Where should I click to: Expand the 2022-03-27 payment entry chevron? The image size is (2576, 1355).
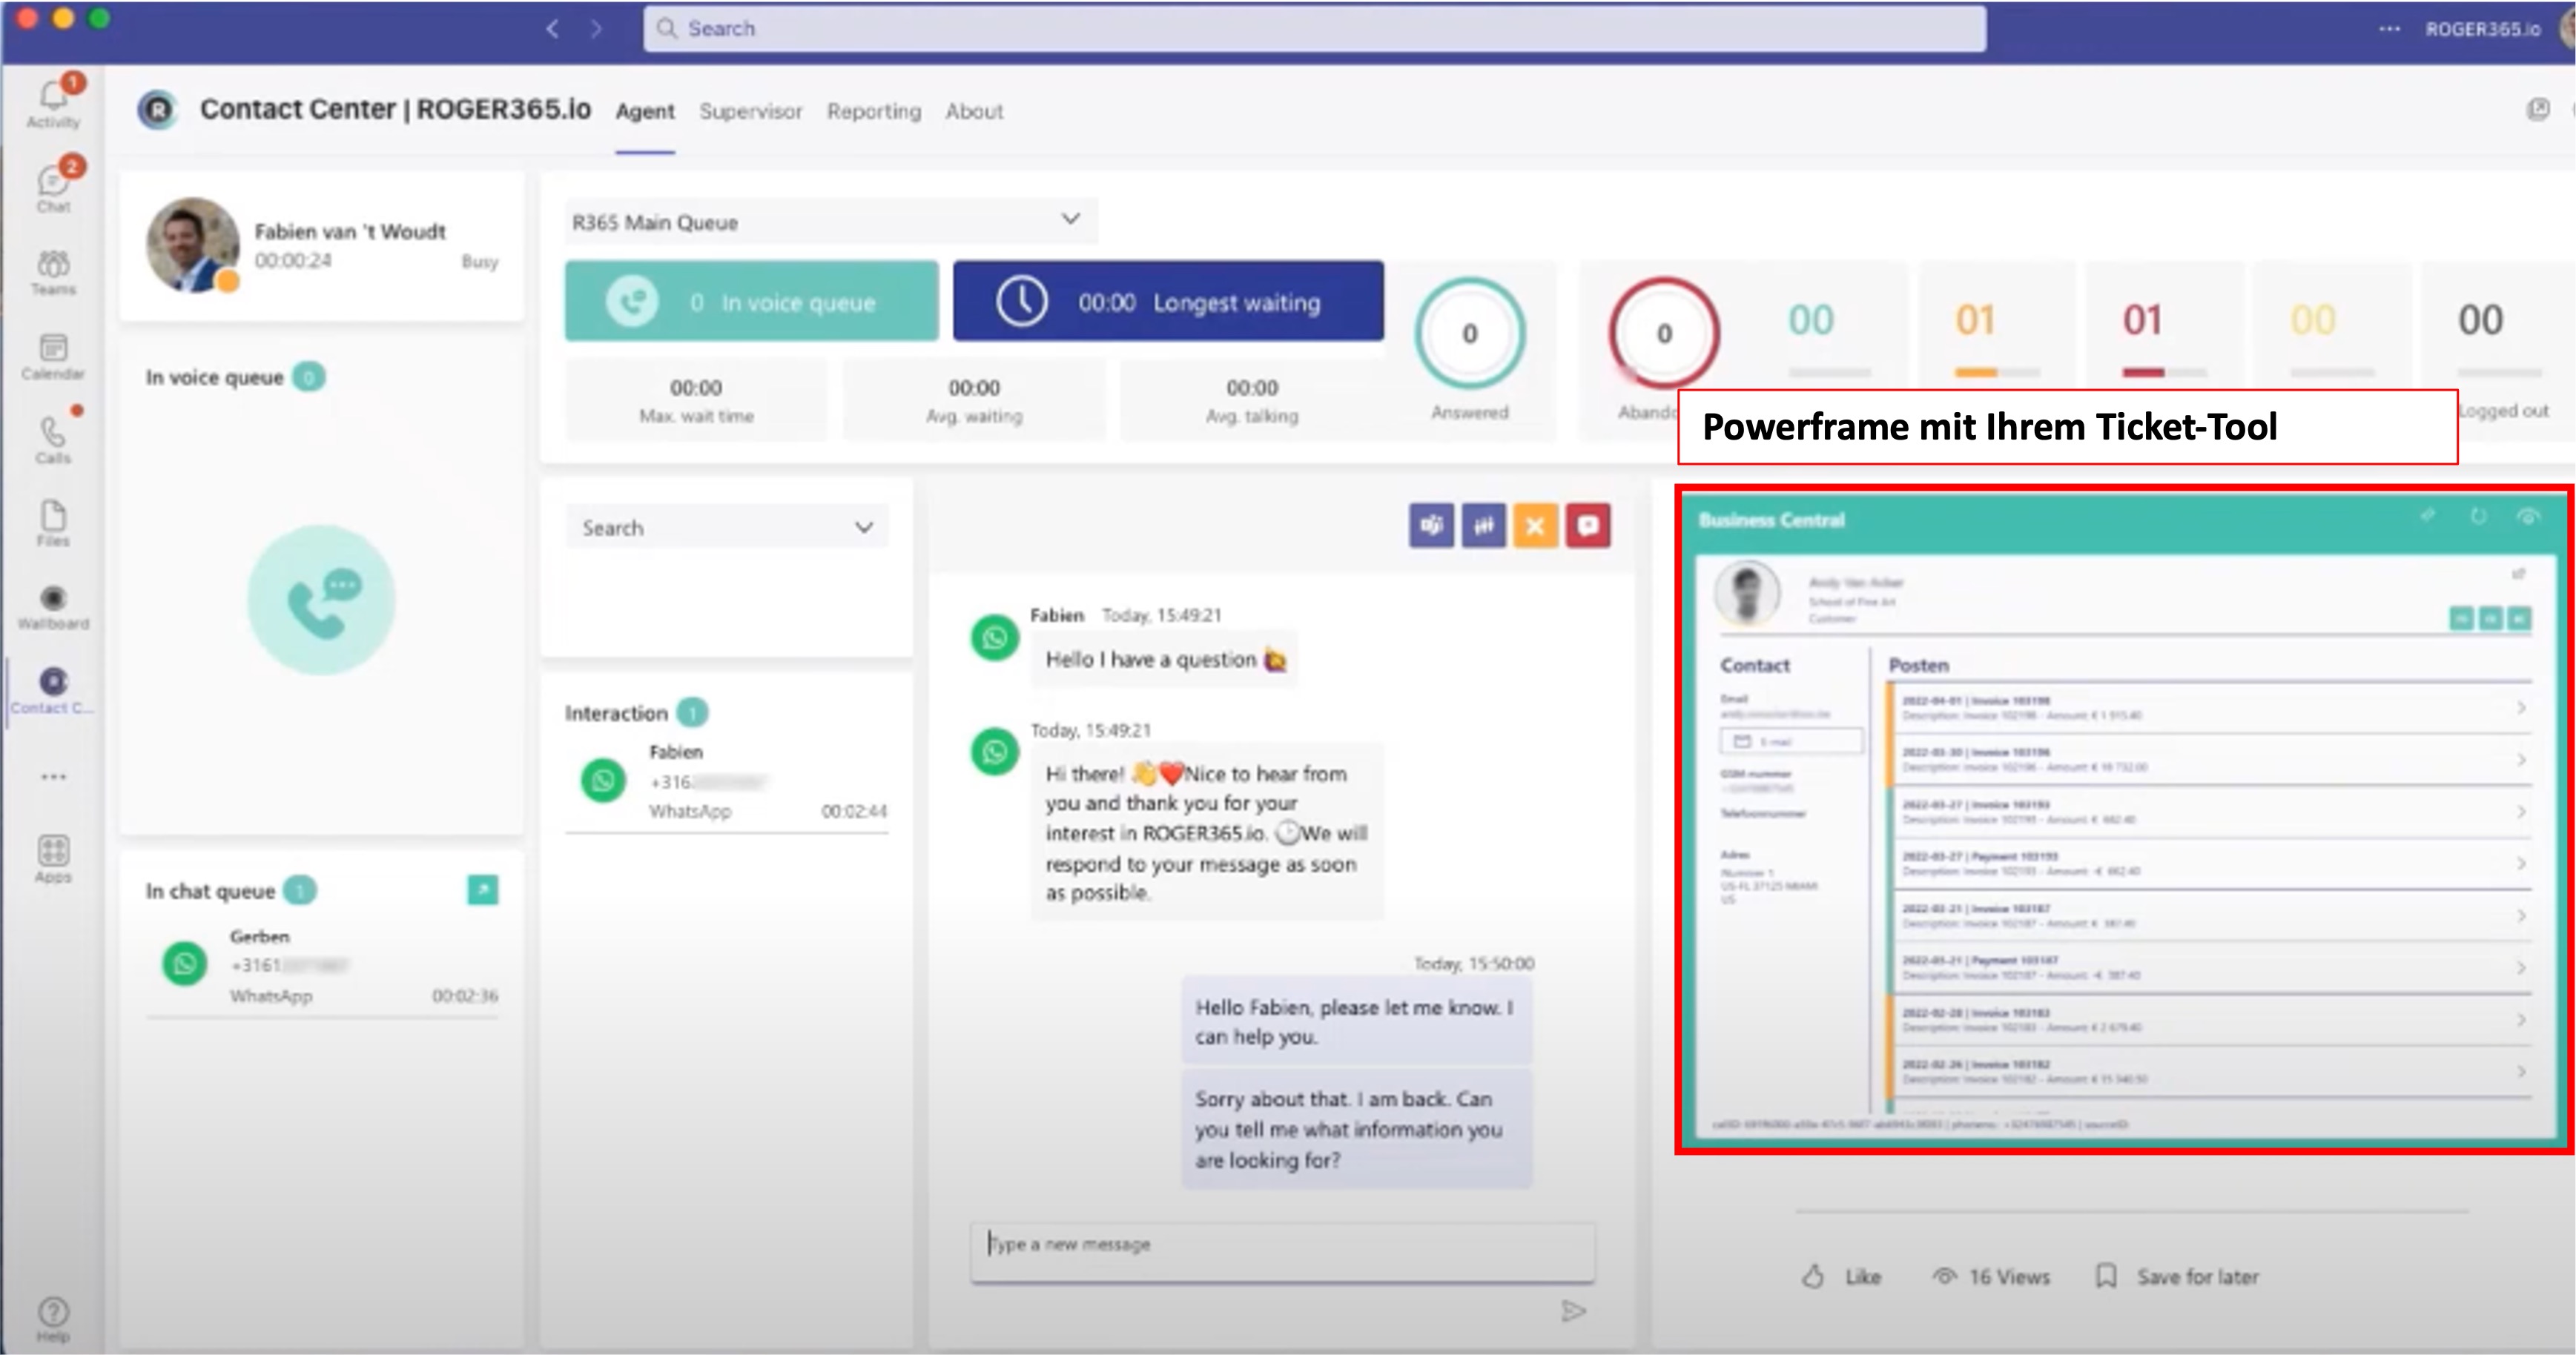point(2521,863)
